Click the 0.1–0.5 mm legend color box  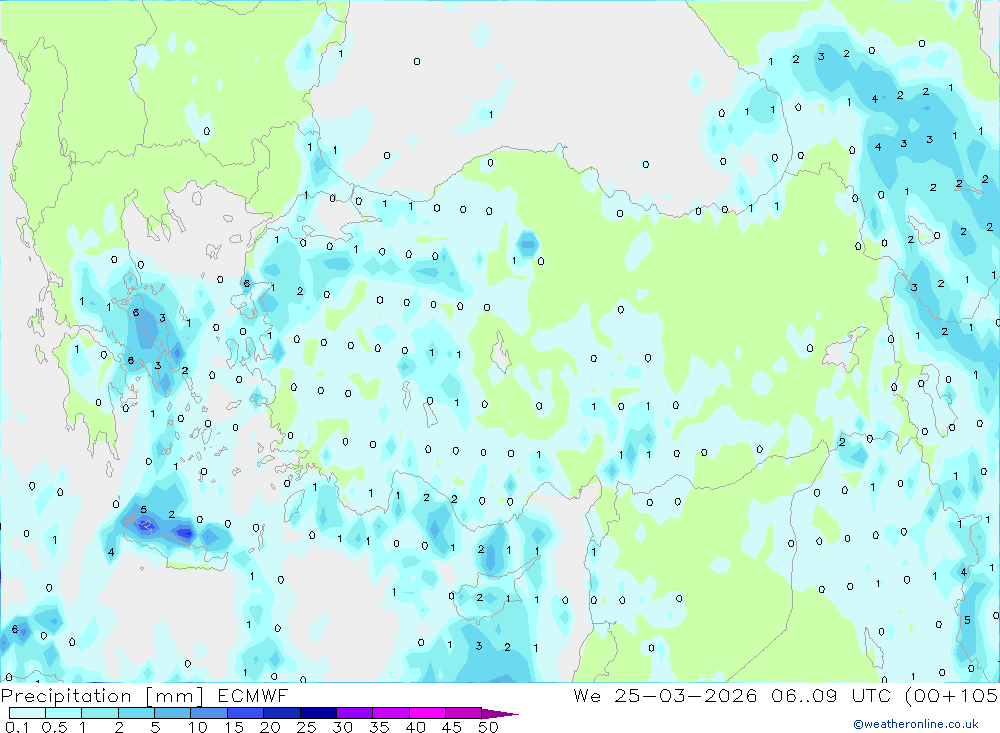pyautogui.click(x=27, y=713)
